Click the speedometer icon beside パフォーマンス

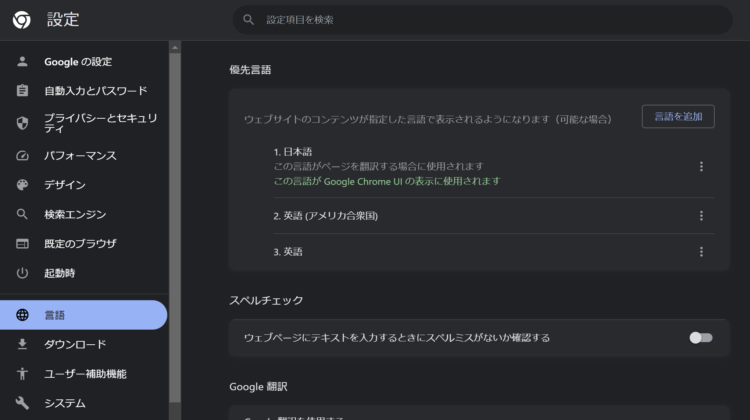(x=22, y=155)
